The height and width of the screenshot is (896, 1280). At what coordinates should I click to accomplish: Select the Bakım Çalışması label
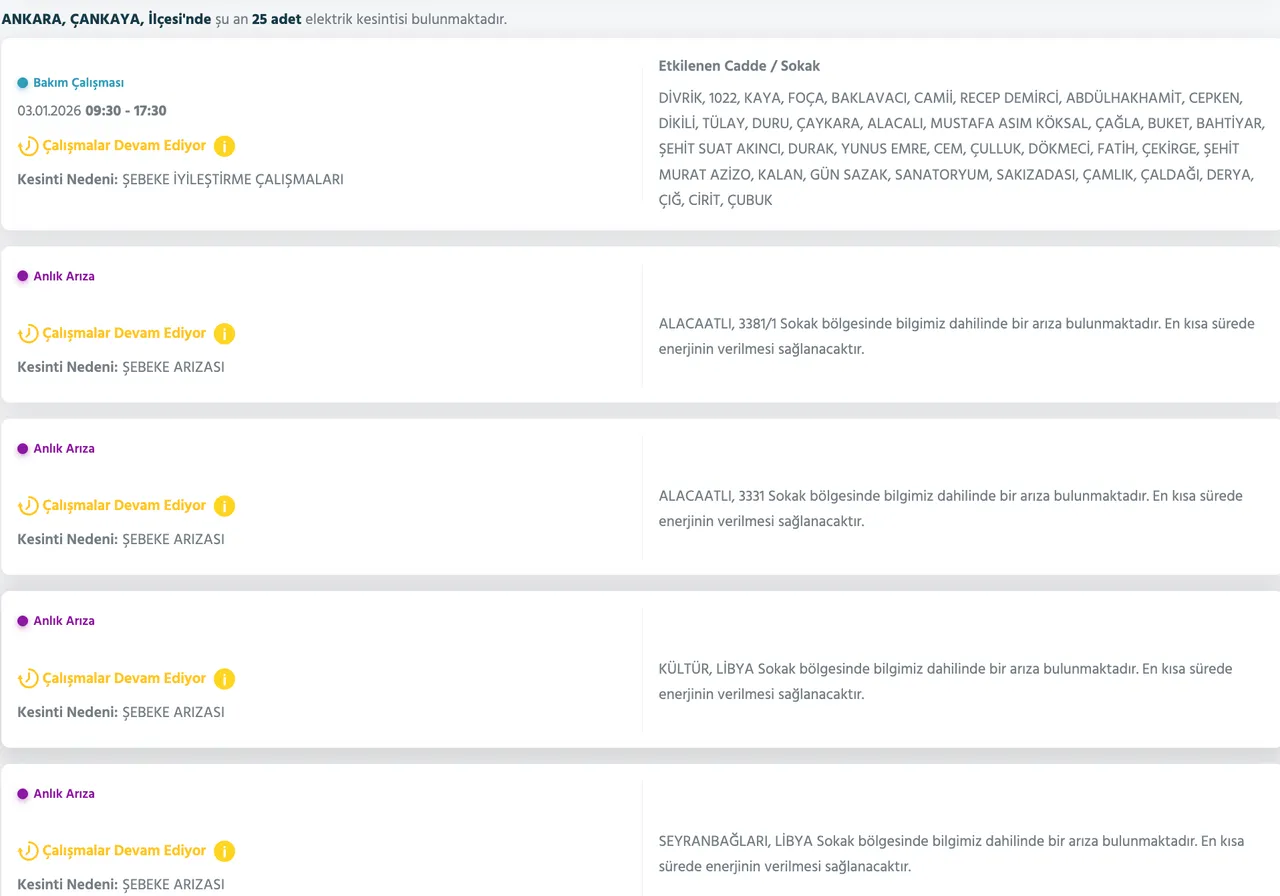78,83
